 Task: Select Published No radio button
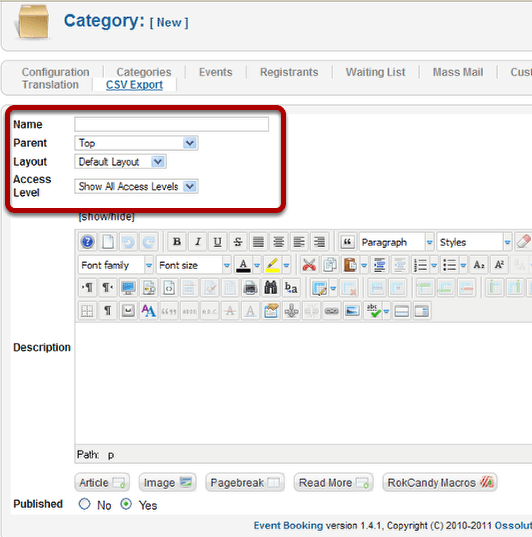click(x=84, y=504)
